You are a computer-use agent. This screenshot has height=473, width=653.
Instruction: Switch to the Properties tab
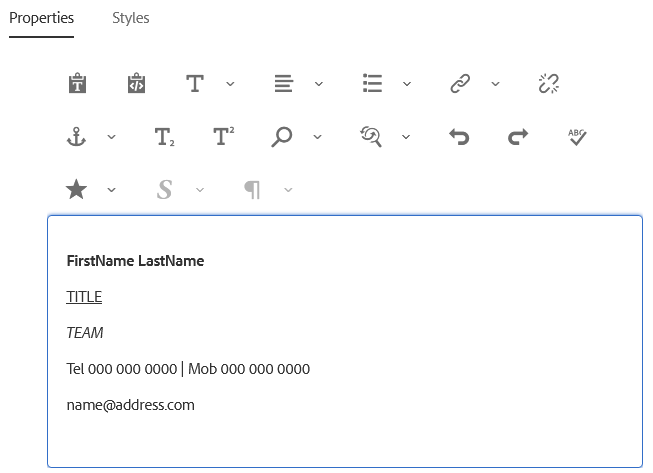point(42,18)
